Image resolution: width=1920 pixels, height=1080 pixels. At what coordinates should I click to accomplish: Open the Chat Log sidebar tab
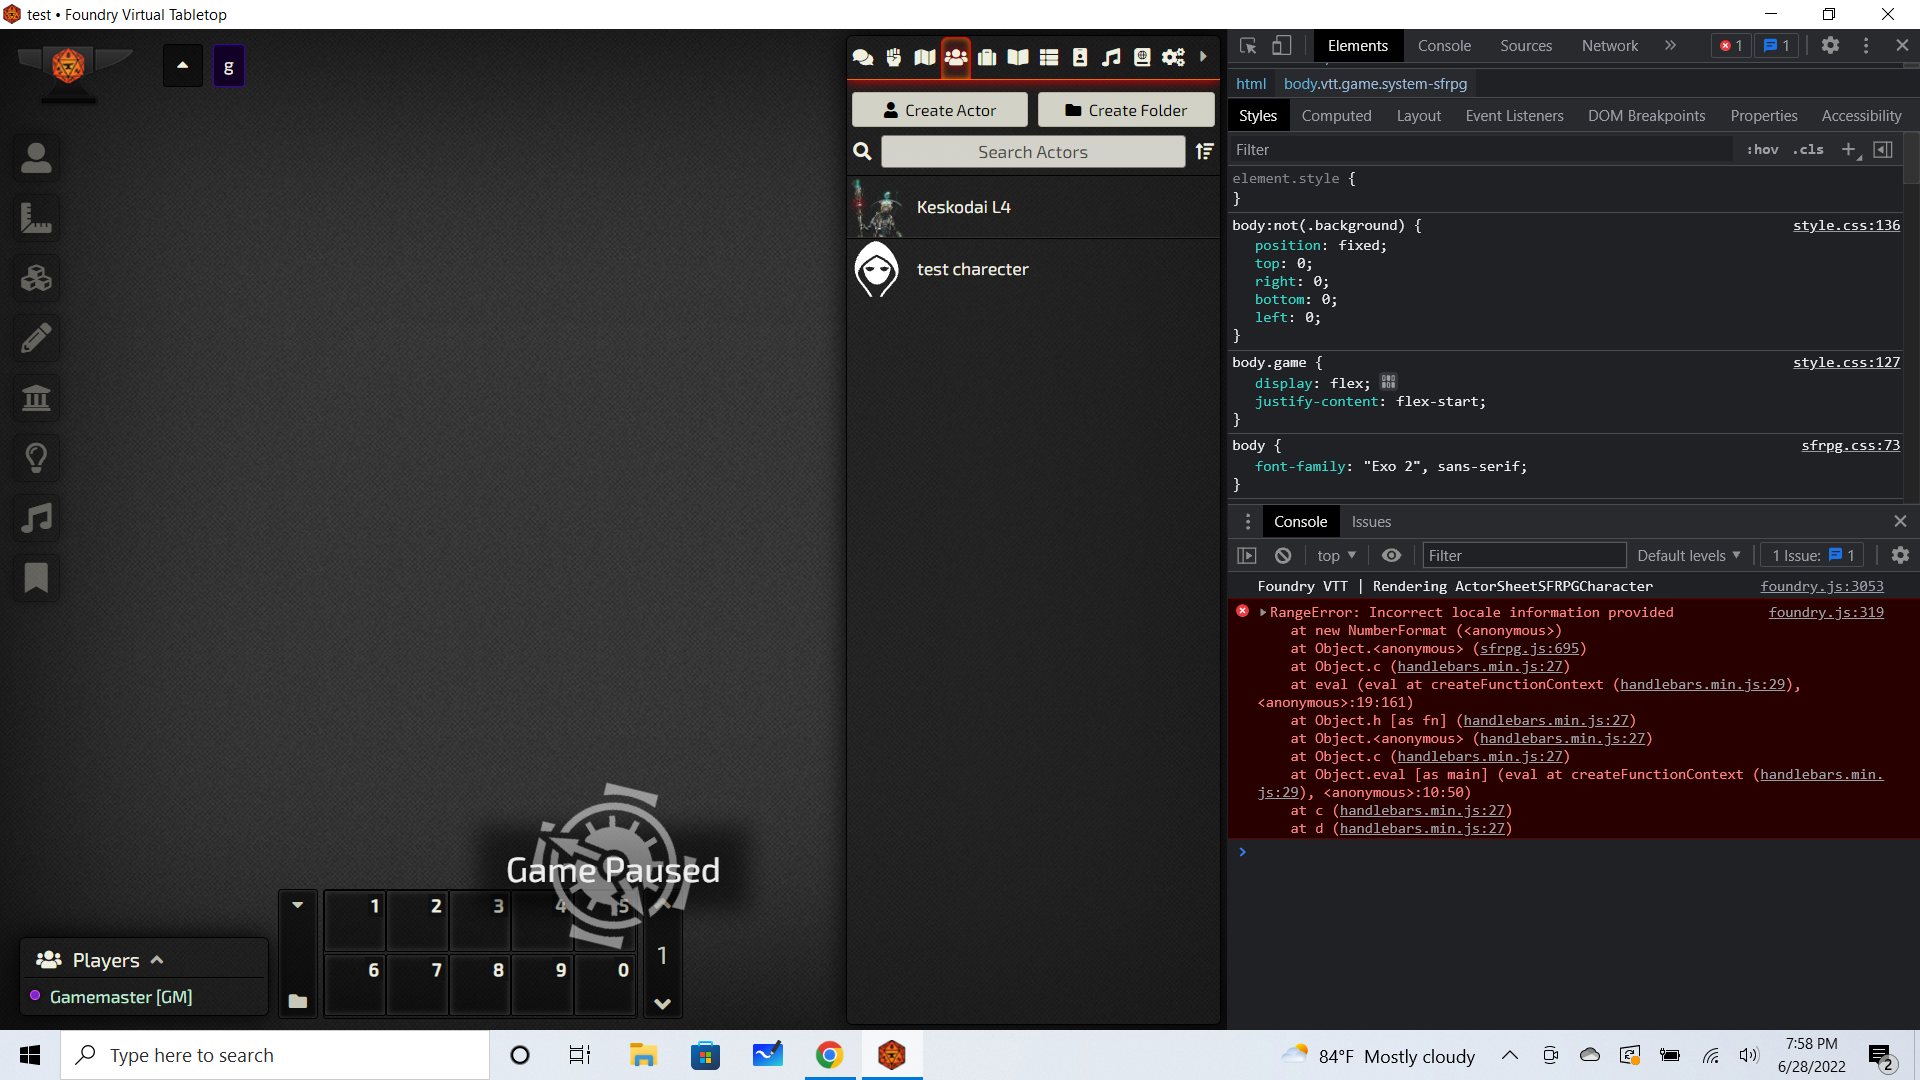(862, 57)
